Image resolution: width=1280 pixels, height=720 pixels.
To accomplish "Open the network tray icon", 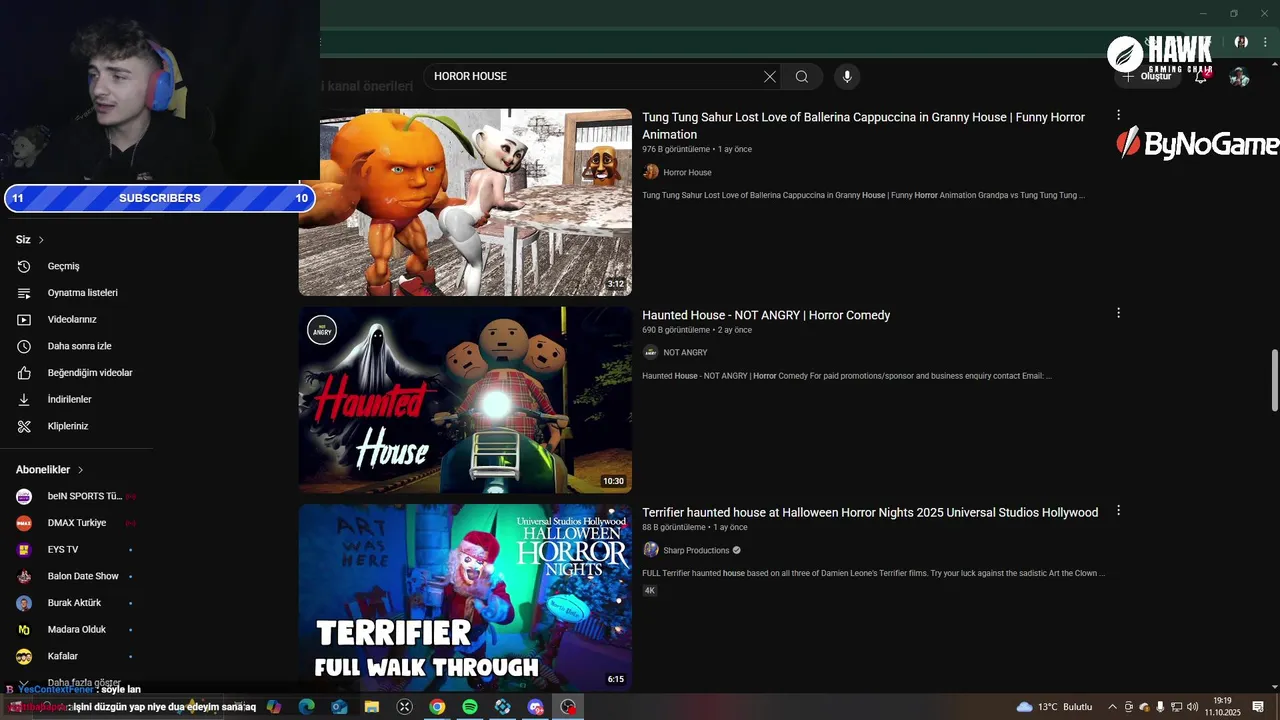I will (1176, 707).
